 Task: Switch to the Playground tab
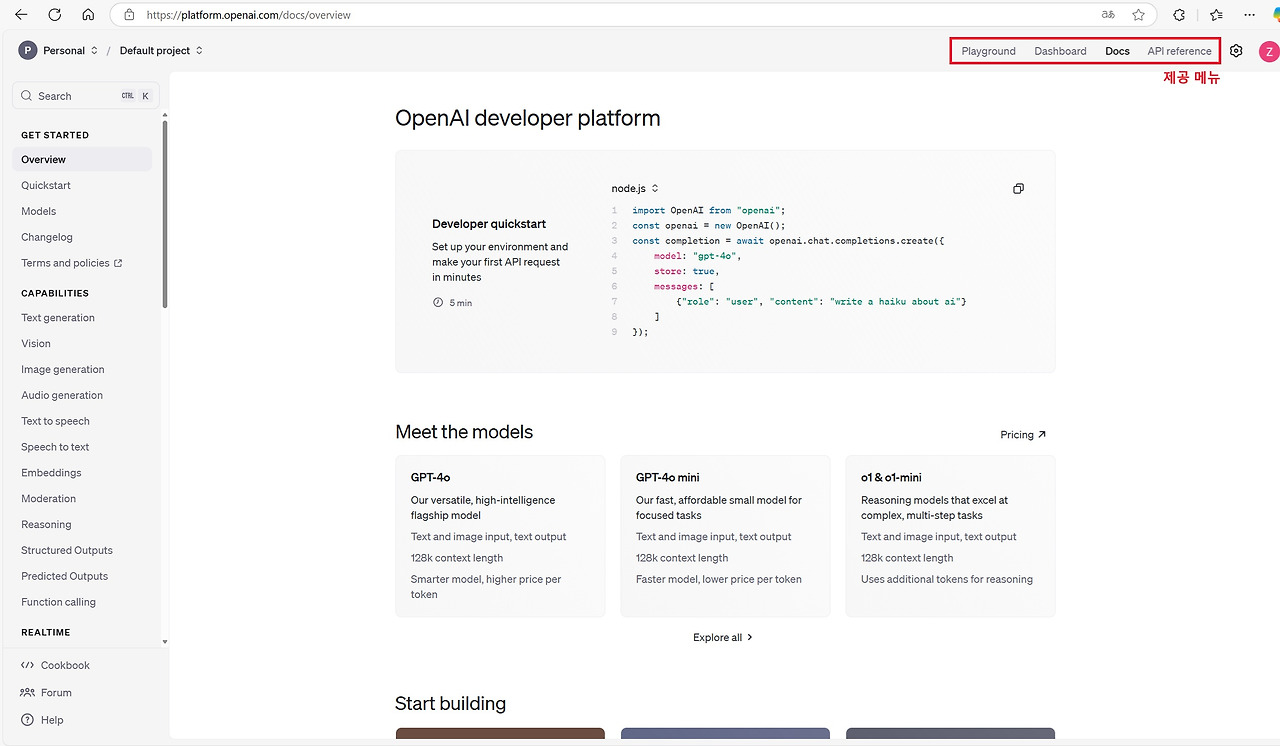tap(988, 51)
